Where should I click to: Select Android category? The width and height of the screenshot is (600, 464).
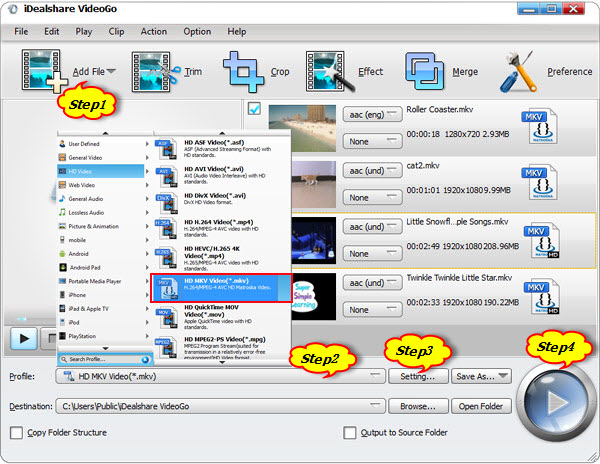click(x=103, y=254)
